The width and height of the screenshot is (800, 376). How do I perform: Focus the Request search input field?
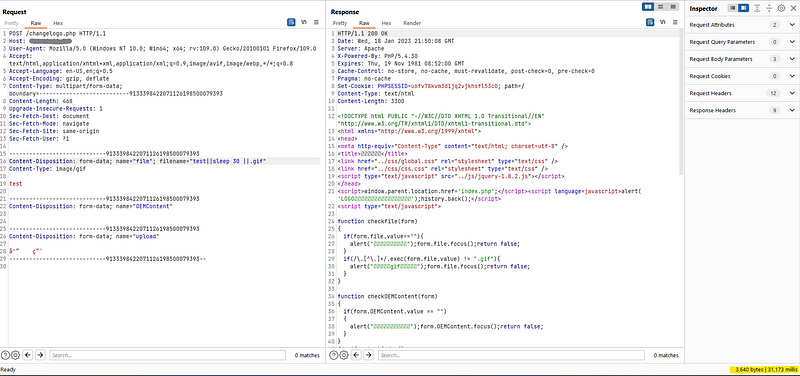167,355
